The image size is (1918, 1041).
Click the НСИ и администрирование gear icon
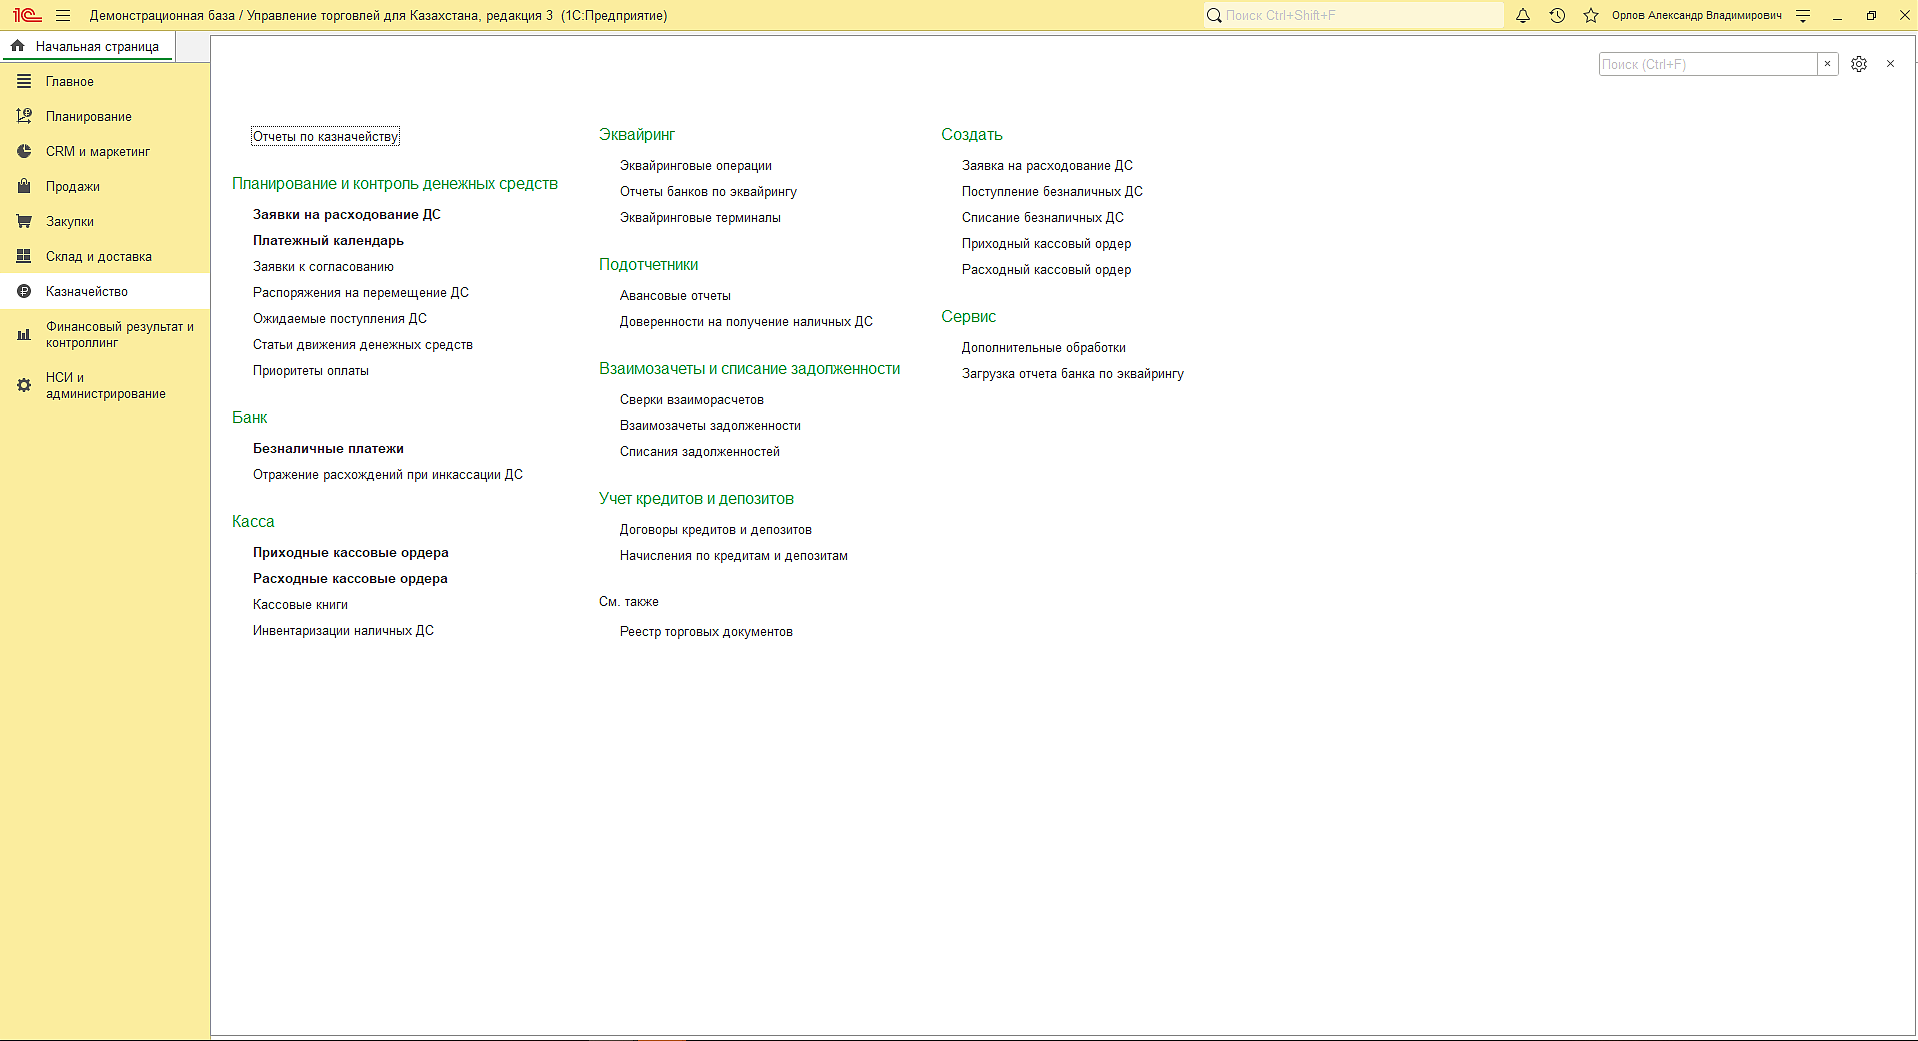24,385
